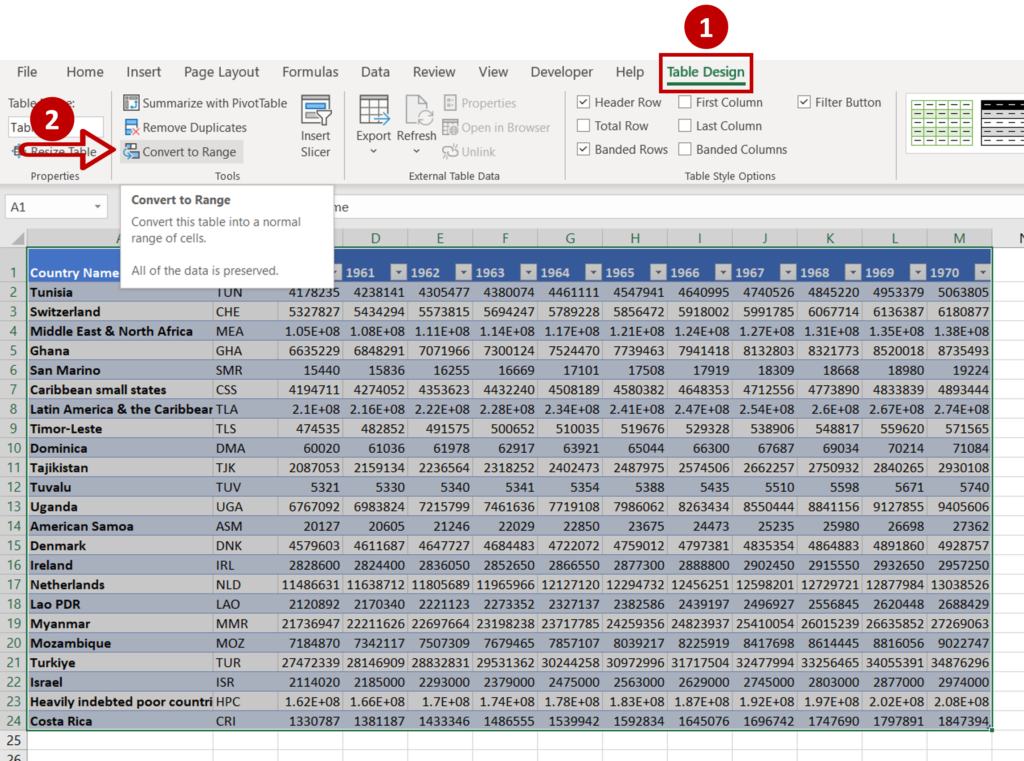The height and width of the screenshot is (761, 1024).
Task: Open the File menu
Action: (26, 72)
